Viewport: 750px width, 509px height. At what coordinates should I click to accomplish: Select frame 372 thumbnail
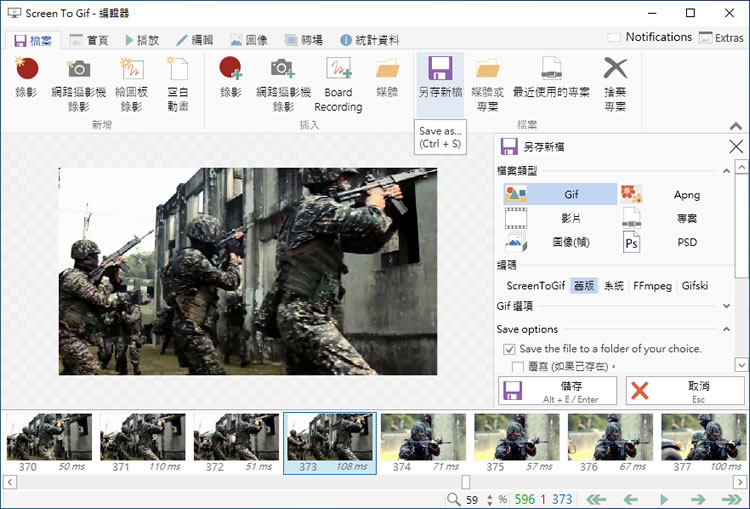point(236,443)
